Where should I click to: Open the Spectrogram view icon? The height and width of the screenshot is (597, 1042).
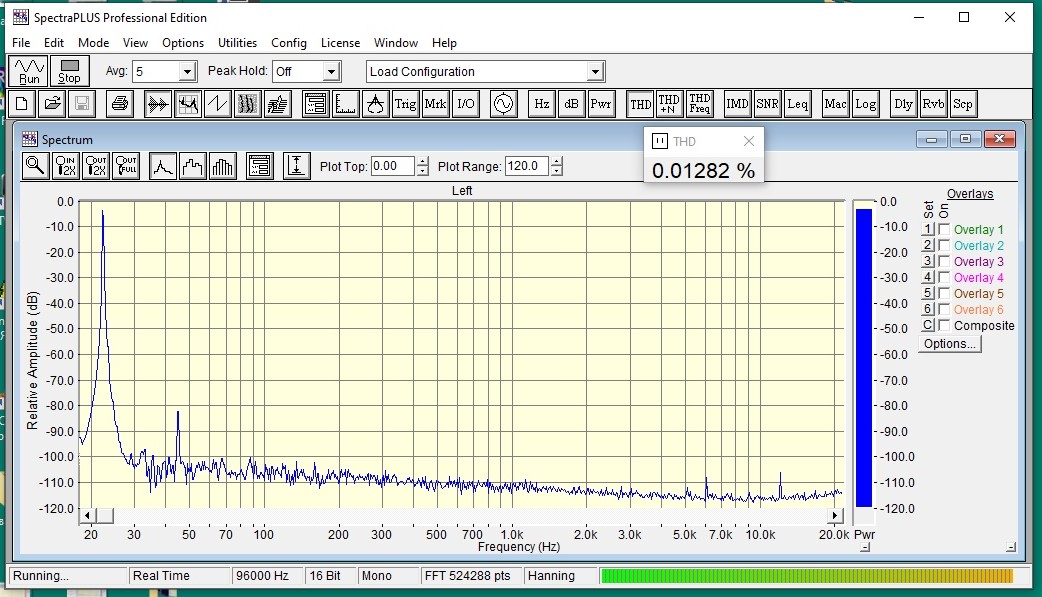(247, 104)
